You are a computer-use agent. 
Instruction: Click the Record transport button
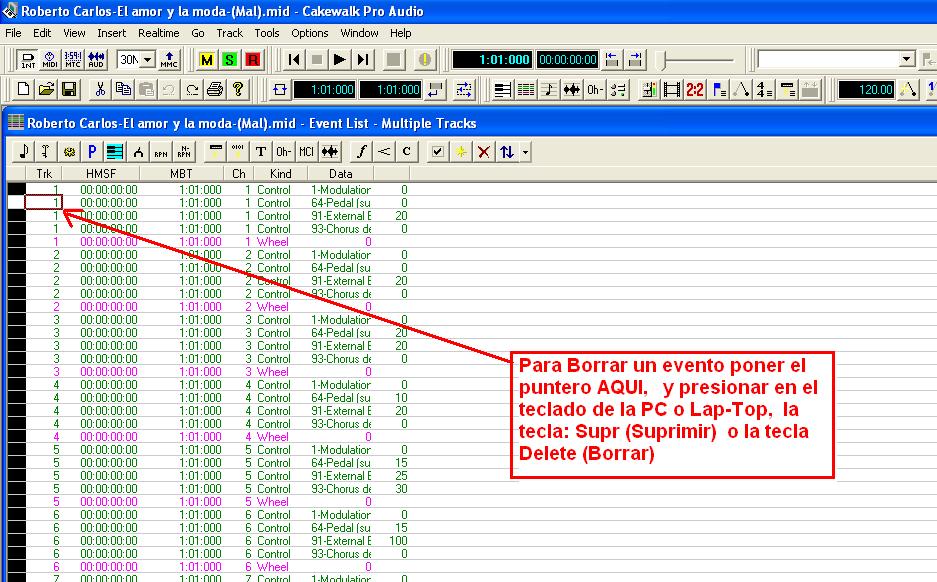point(393,59)
